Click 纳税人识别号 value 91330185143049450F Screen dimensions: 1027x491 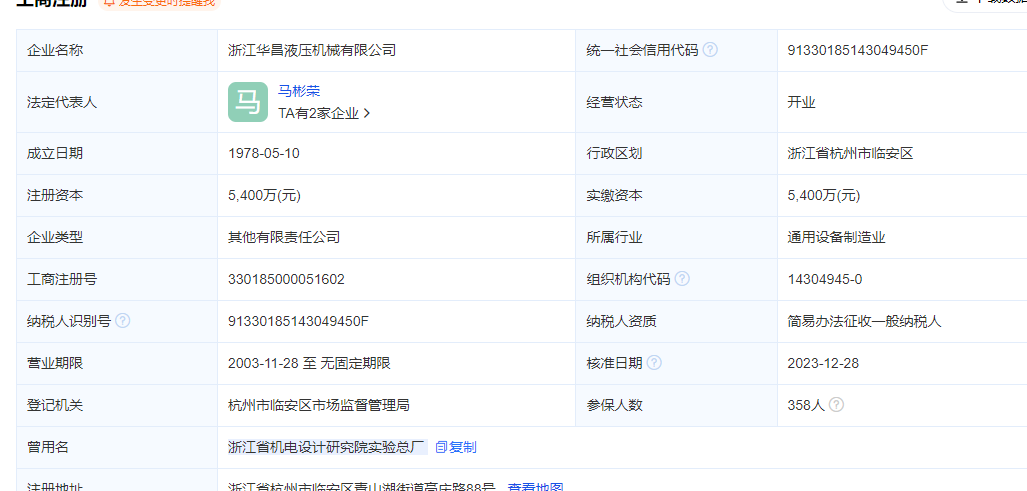299,321
